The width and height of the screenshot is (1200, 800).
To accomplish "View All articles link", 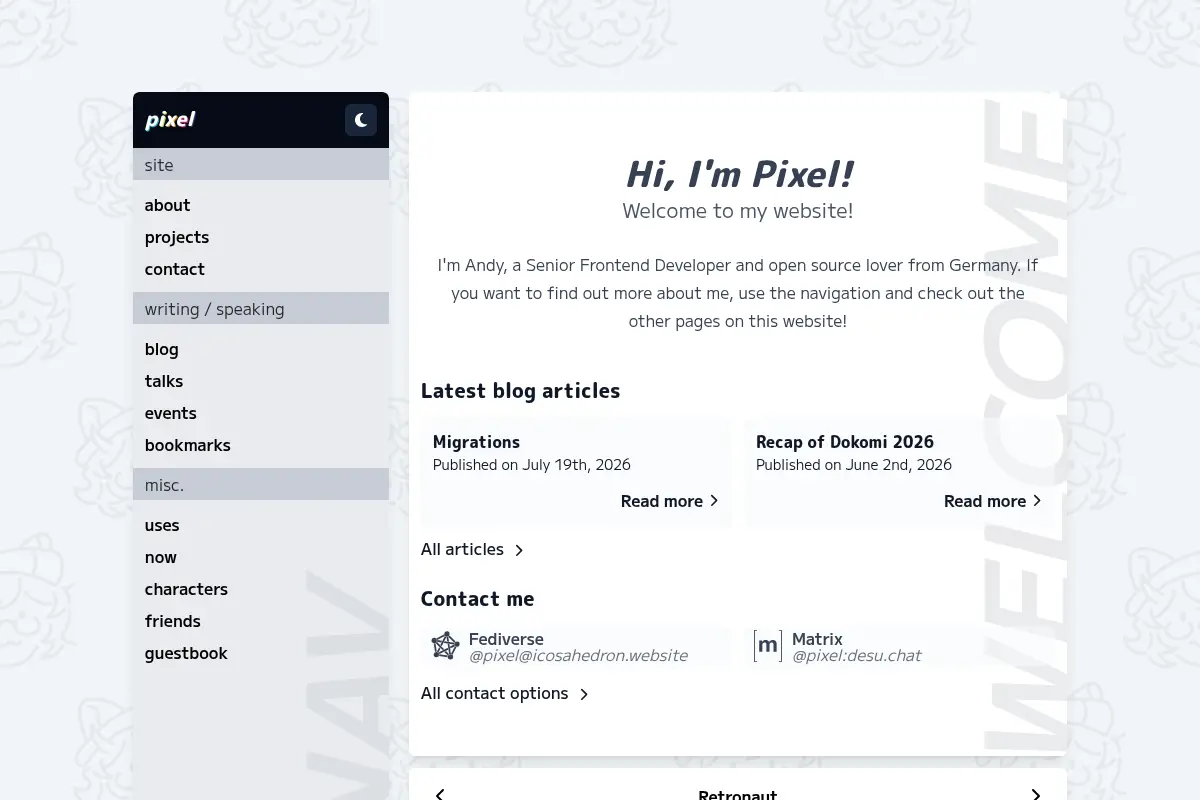I will point(462,549).
